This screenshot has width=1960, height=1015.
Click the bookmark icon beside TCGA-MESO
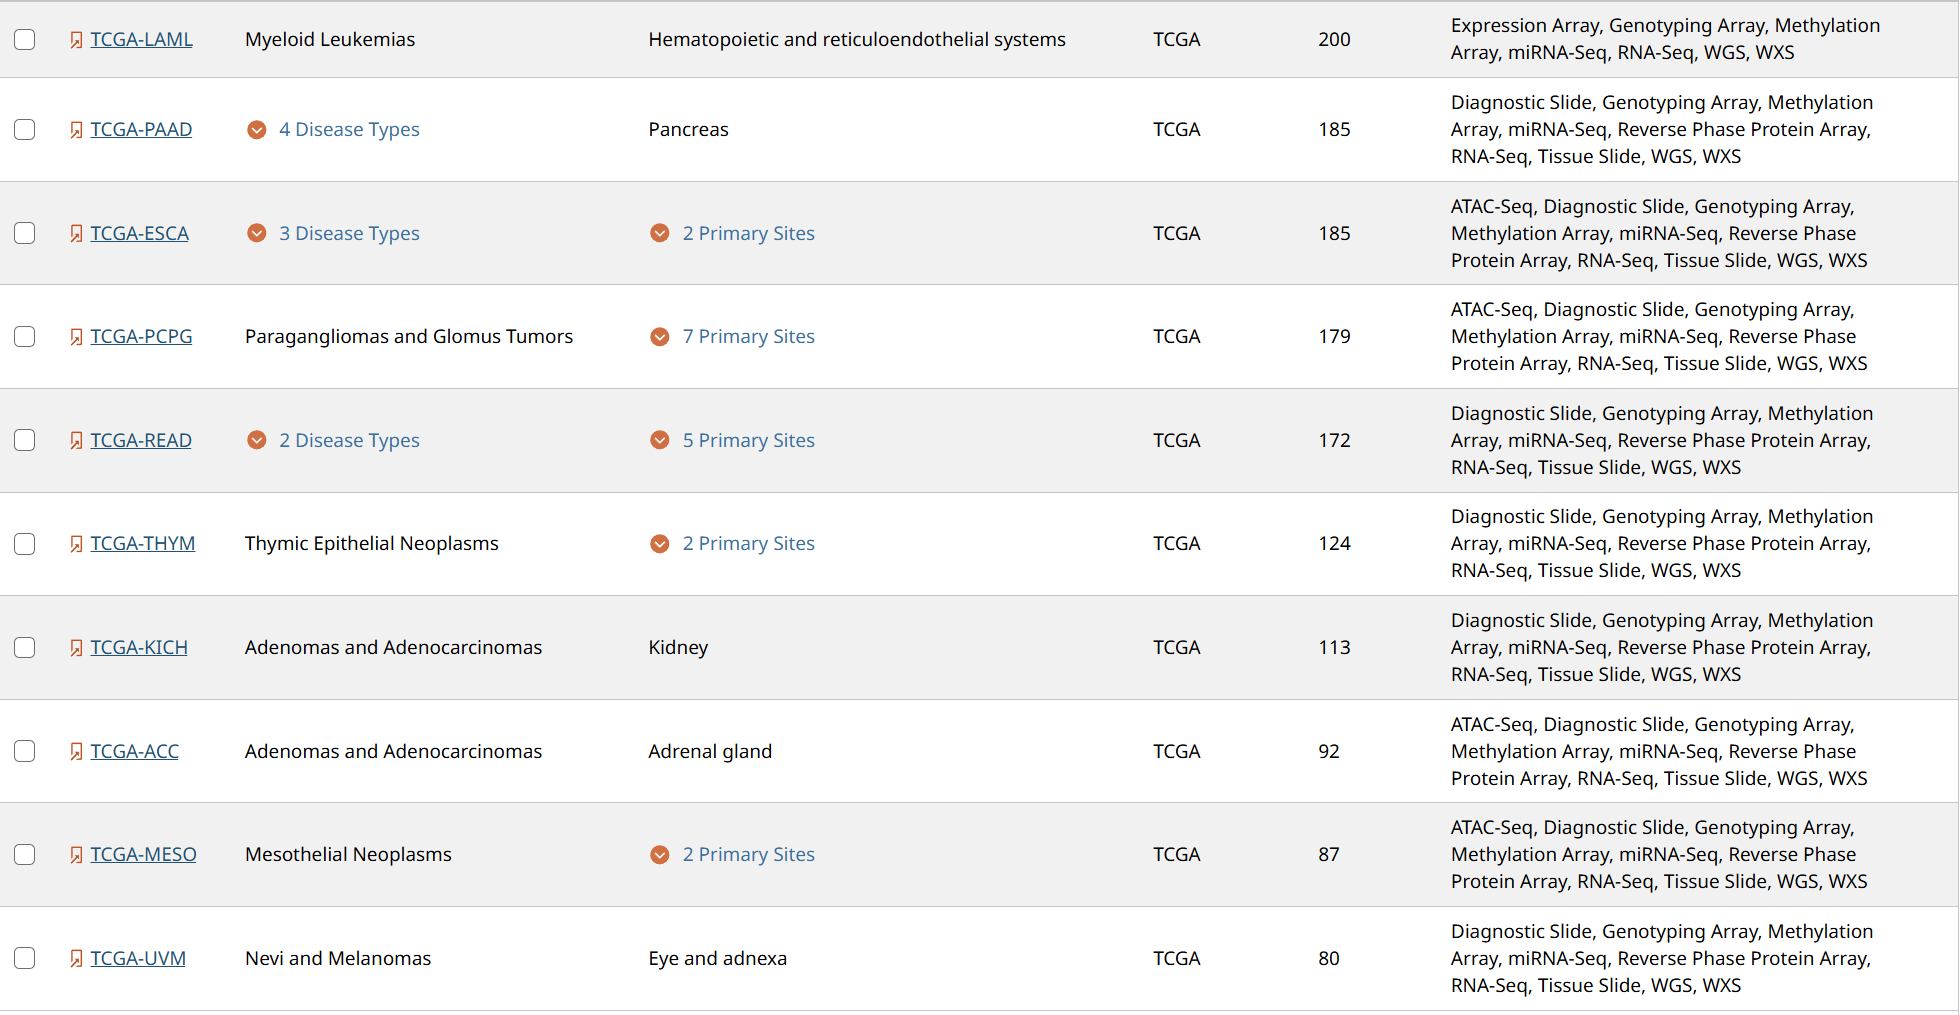pyautogui.click(x=76, y=855)
